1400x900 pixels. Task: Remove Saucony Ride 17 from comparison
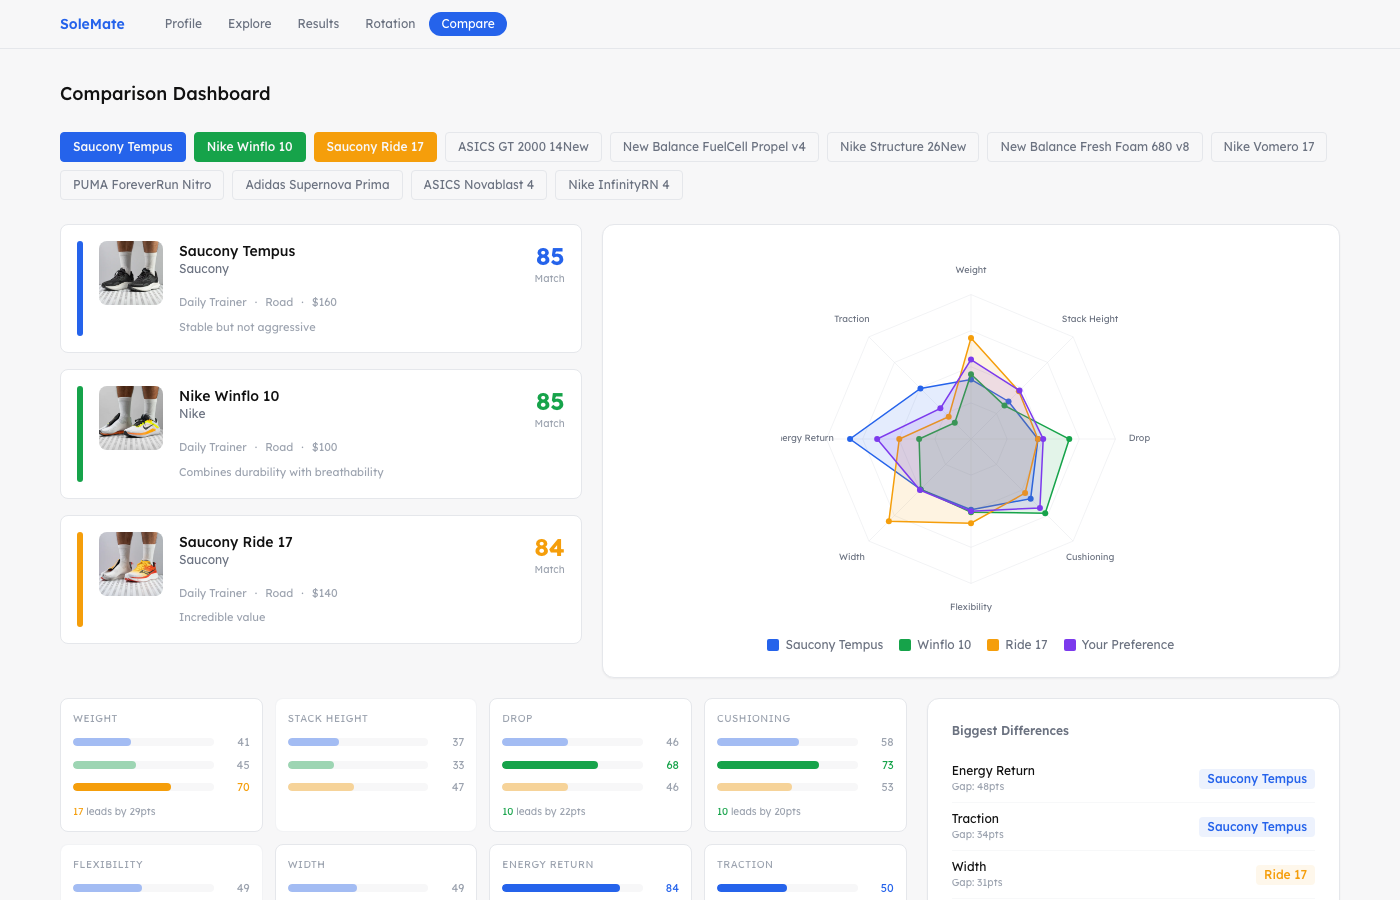click(x=375, y=146)
